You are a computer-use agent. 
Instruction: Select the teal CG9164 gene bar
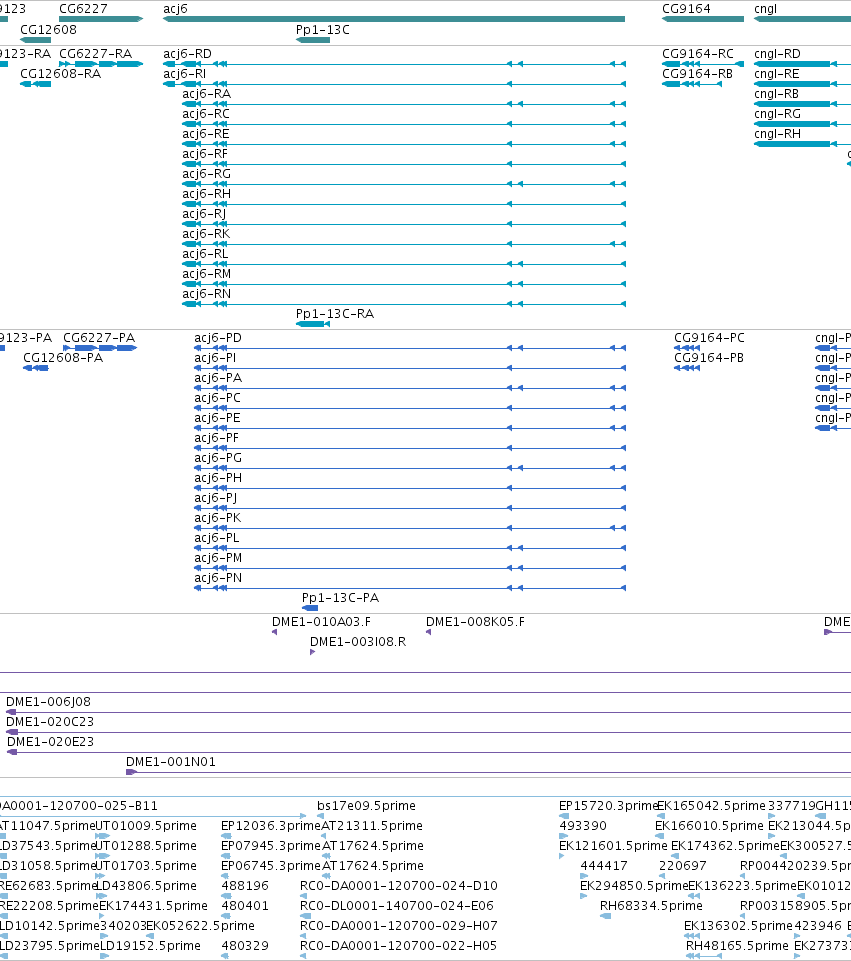(x=703, y=19)
